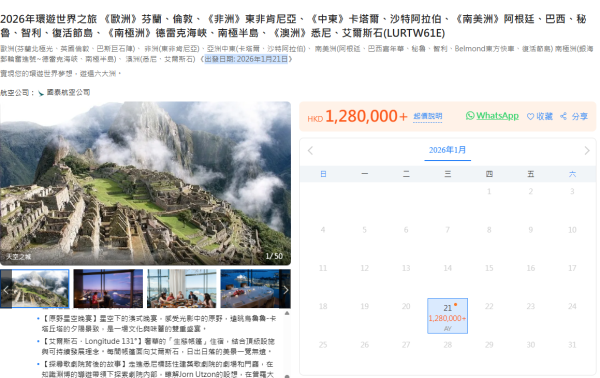This screenshot has height=378, width=600.
Task: Click the 天空之城 photo caption
Action: click(19, 257)
